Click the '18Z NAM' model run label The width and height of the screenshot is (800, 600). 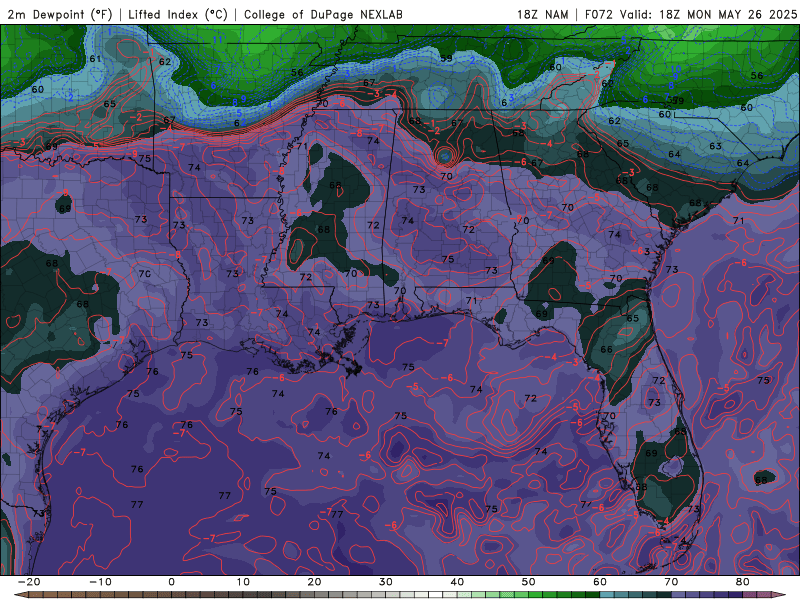coord(542,14)
